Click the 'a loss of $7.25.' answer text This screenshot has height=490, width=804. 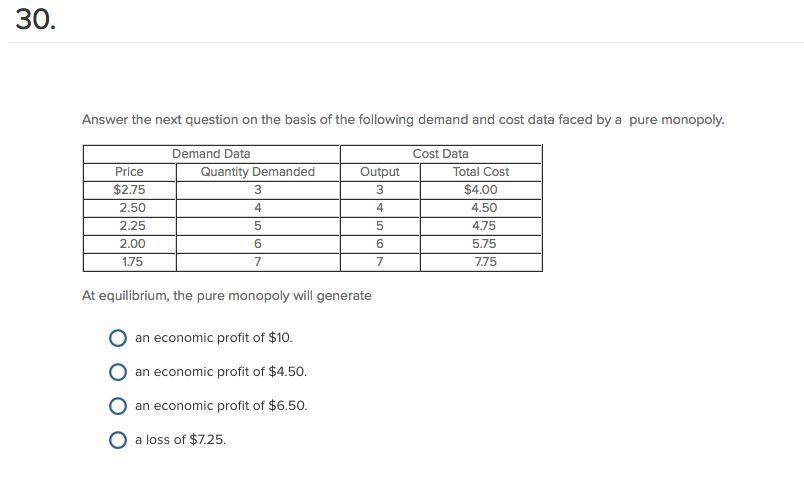tap(180, 440)
